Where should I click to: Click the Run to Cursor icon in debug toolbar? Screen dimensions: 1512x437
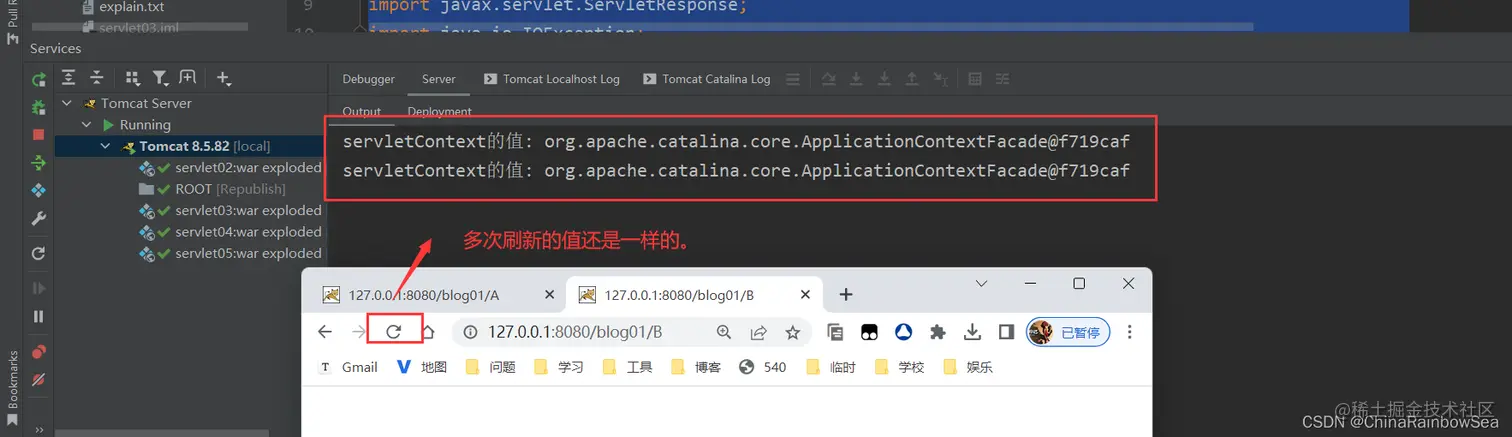[940, 79]
